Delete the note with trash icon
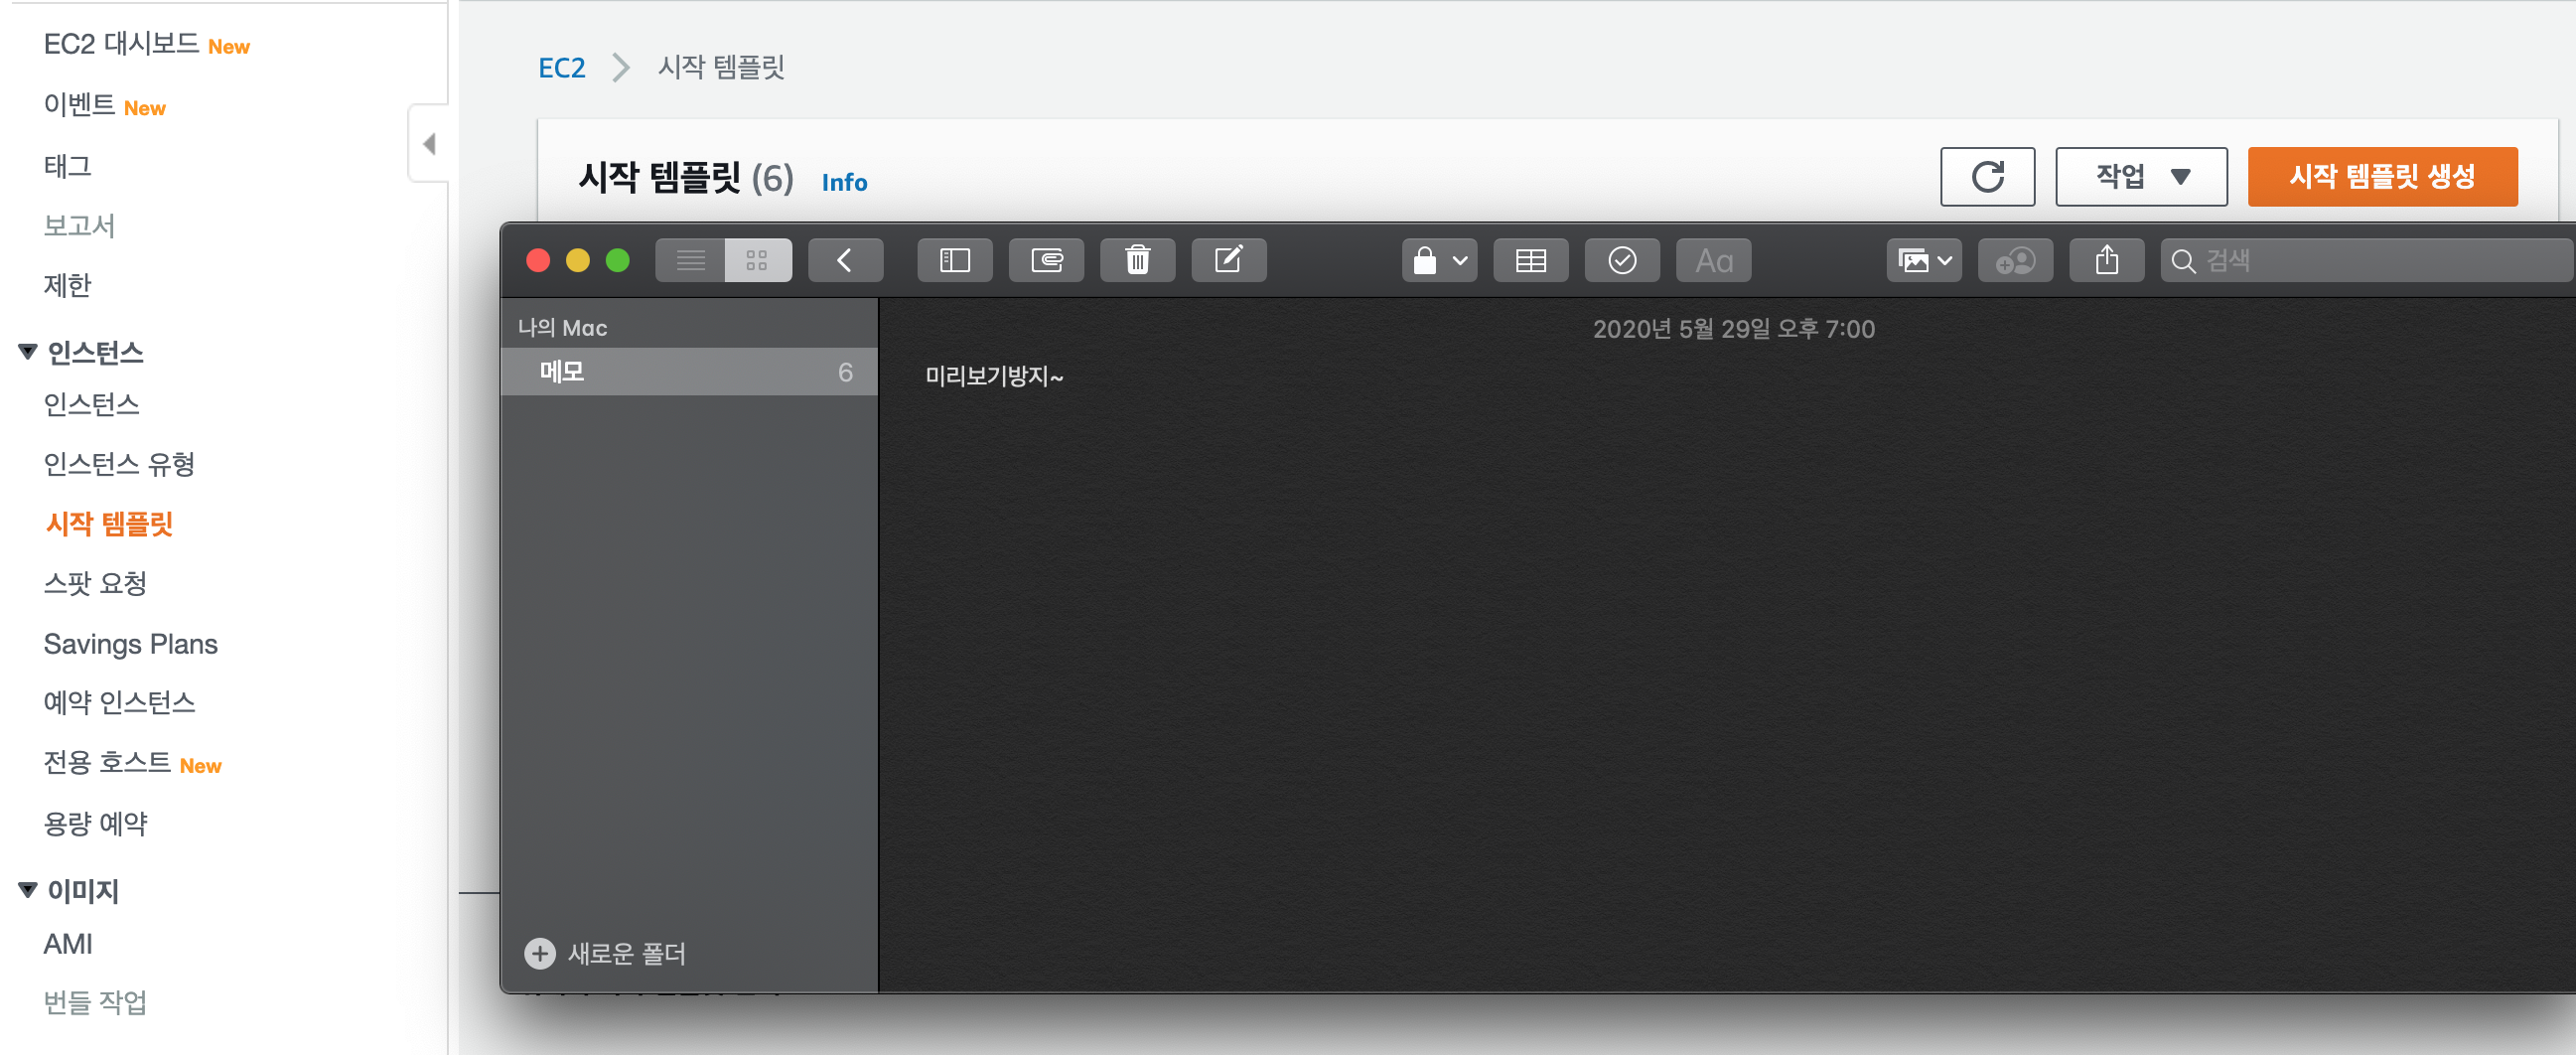The image size is (2576, 1055). point(1137,261)
